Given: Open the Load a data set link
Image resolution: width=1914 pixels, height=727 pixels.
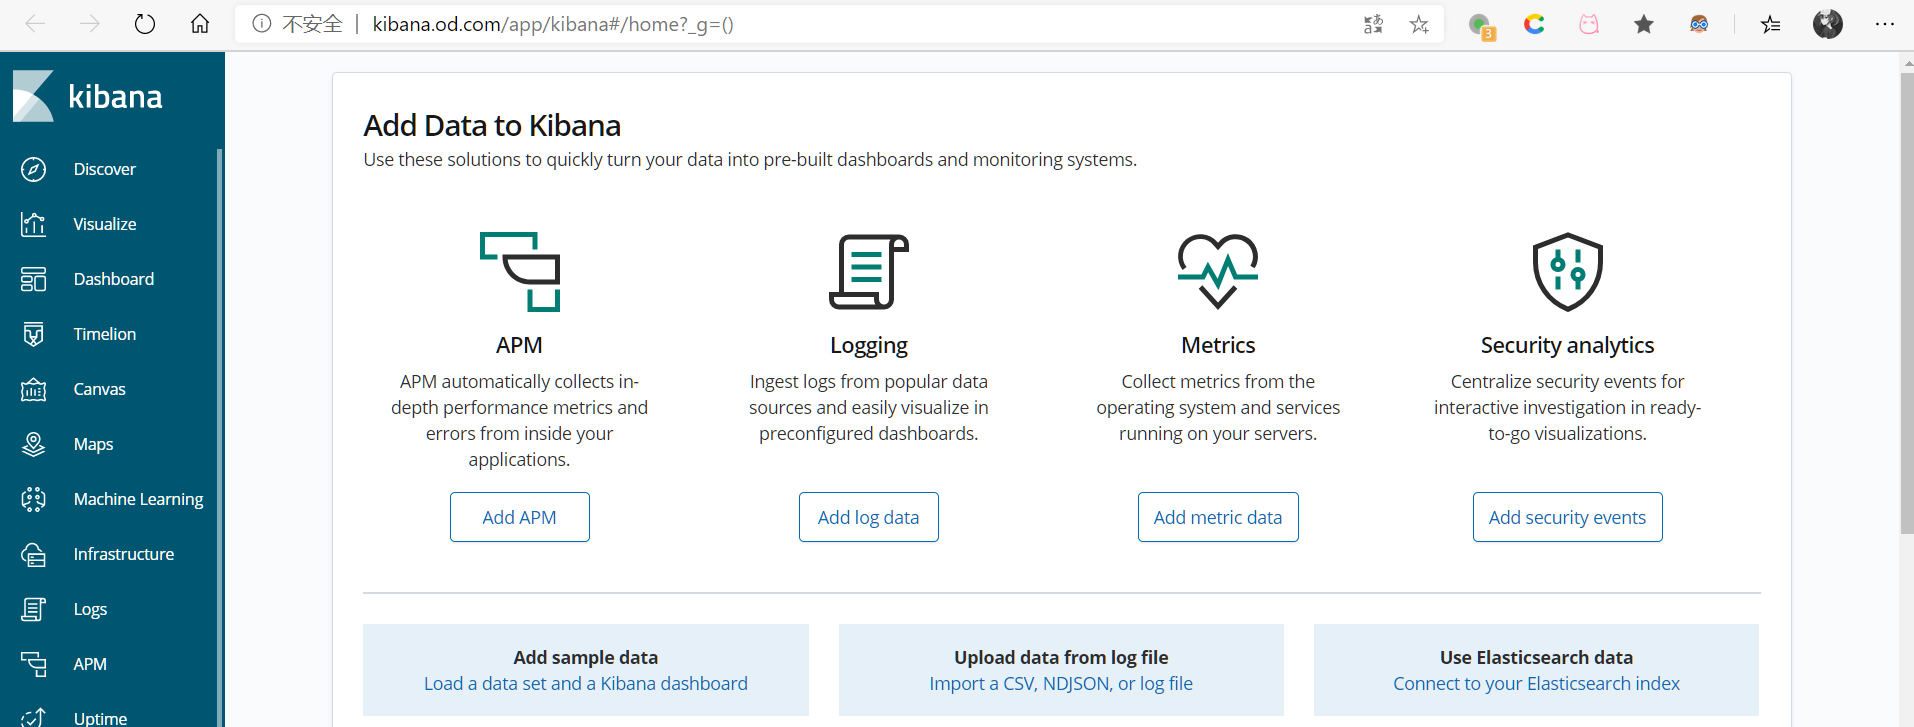Looking at the screenshot, I should 585,684.
